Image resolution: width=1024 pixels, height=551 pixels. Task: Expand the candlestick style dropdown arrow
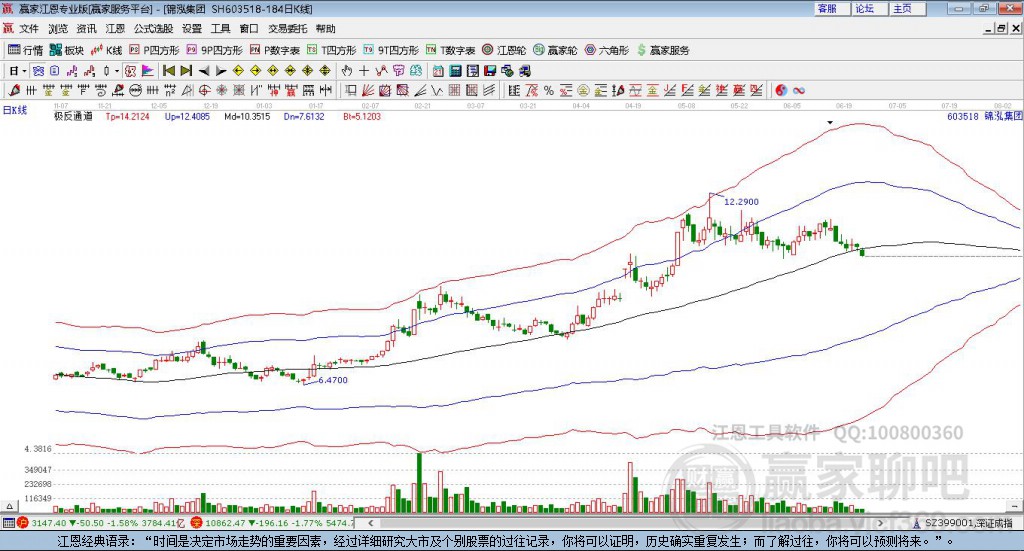[x=117, y=71]
